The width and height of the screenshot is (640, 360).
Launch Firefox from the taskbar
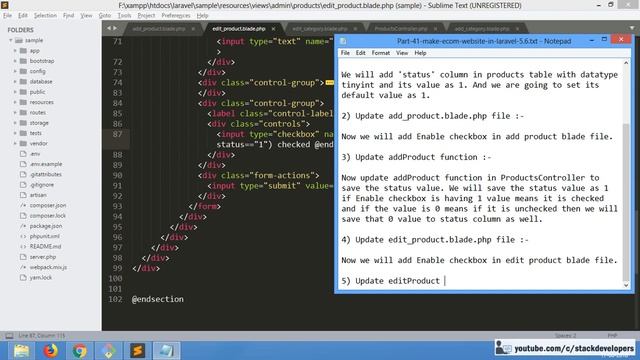[x=51, y=351]
